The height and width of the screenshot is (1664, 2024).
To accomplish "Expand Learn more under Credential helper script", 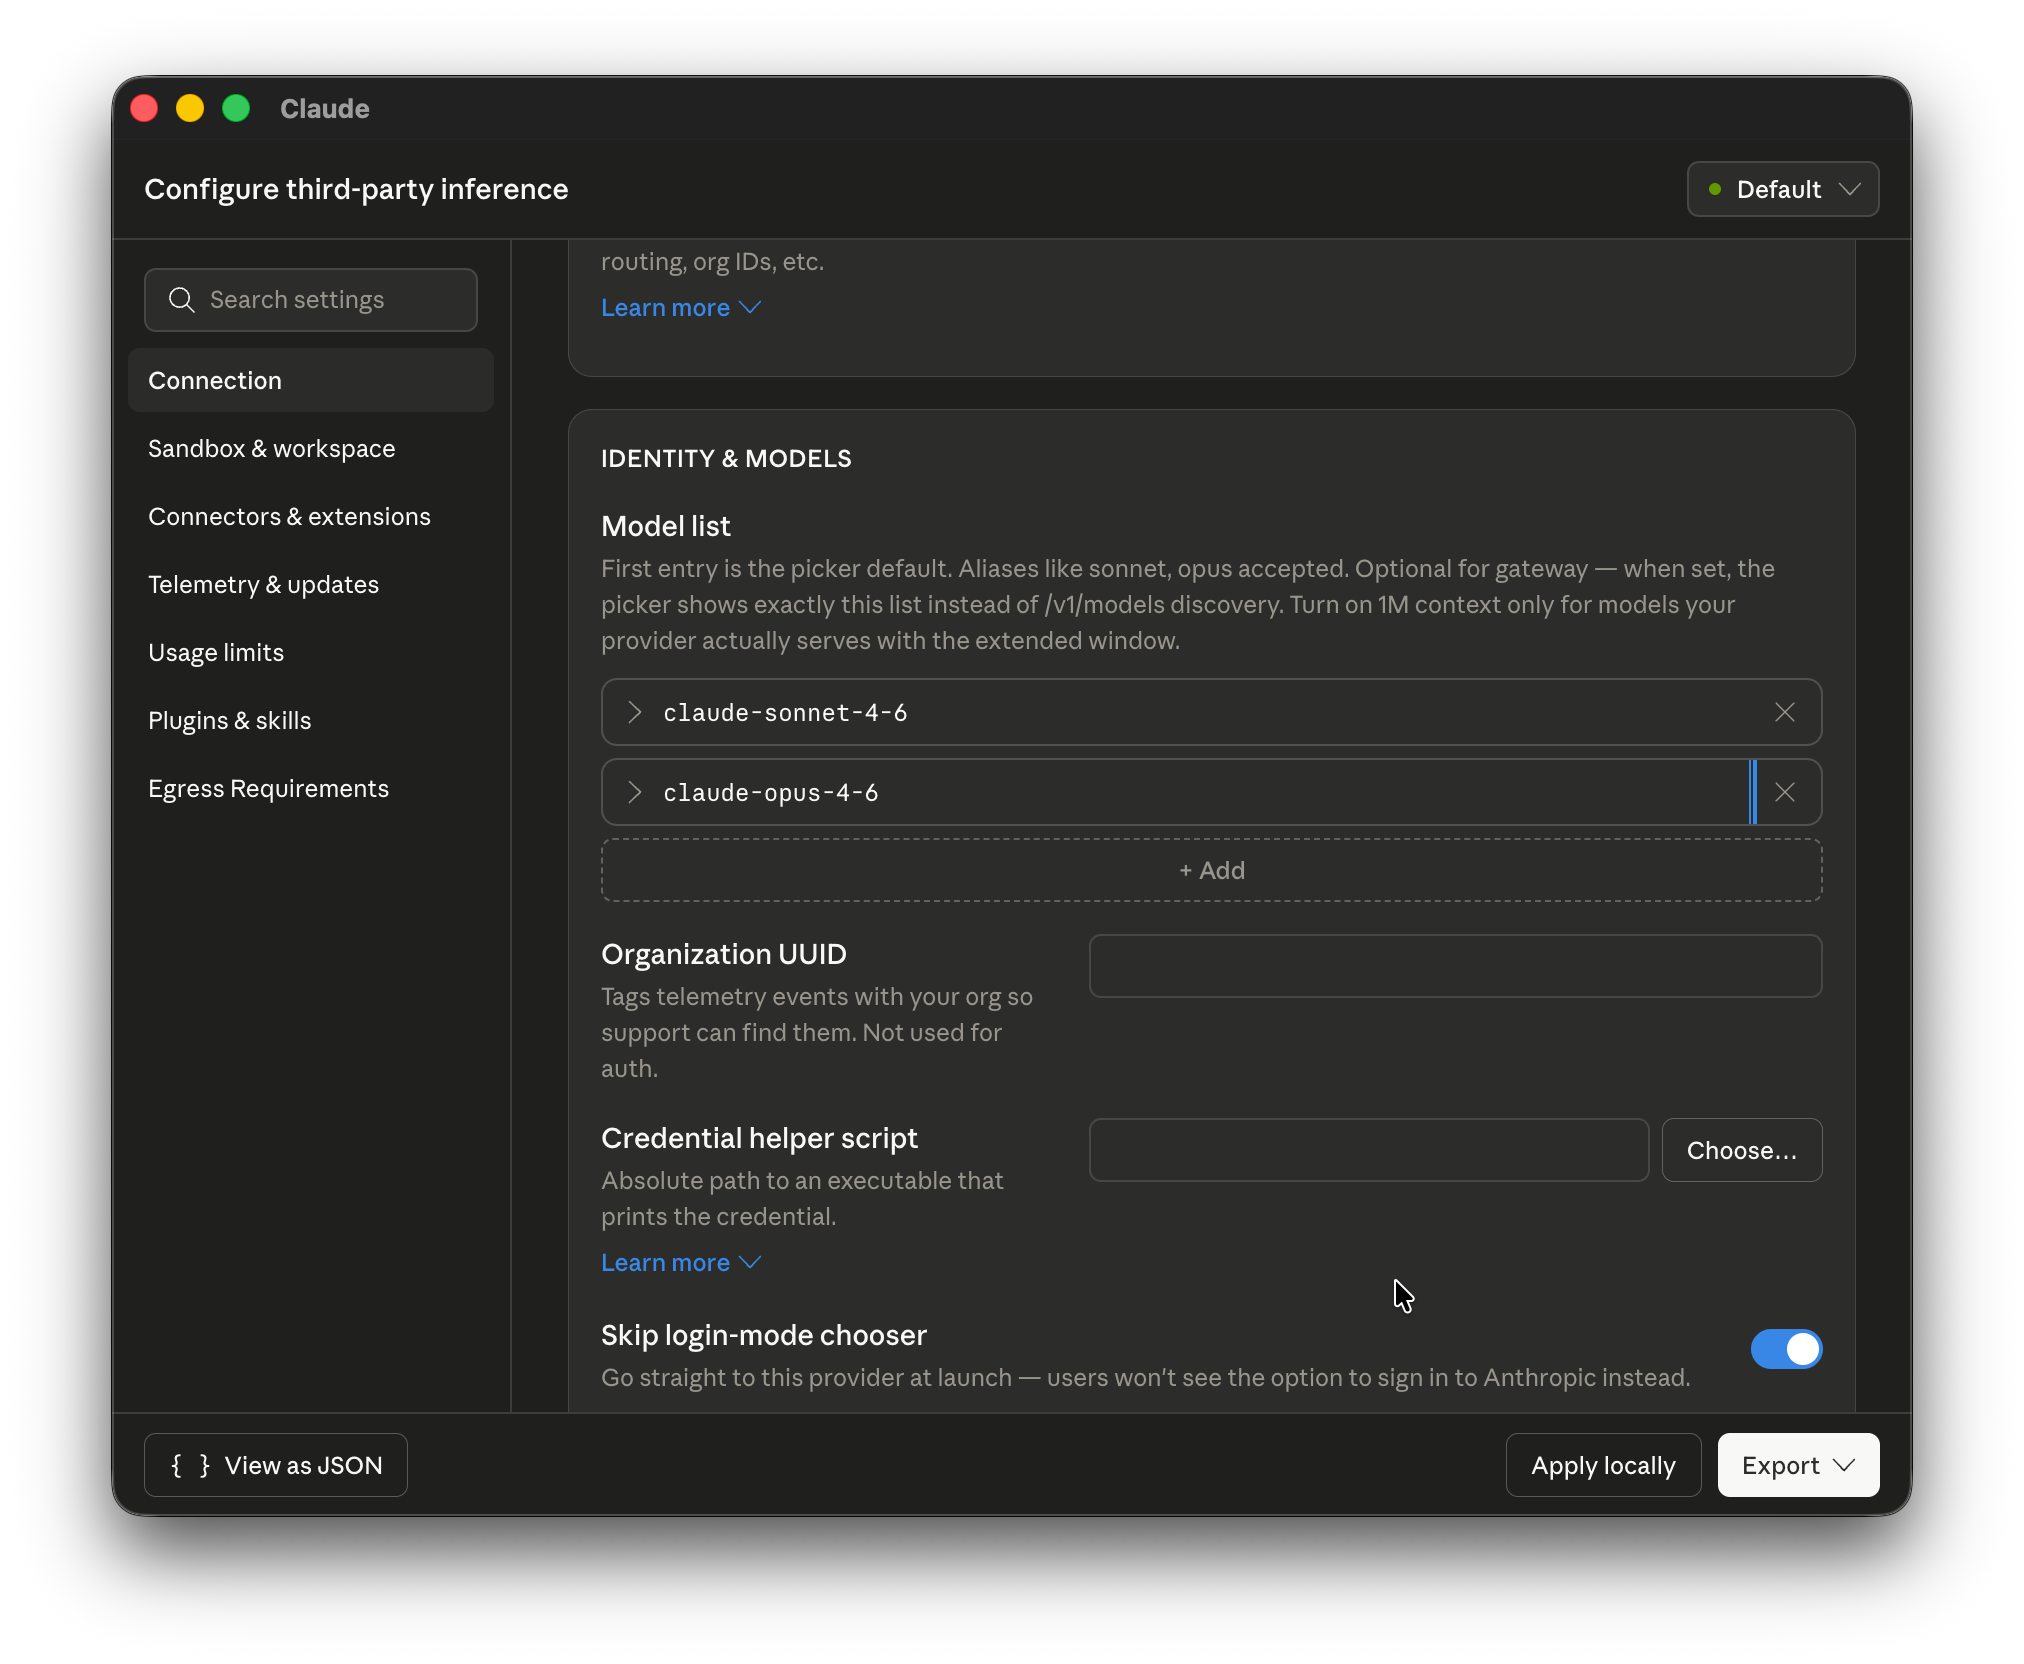I will [681, 1262].
